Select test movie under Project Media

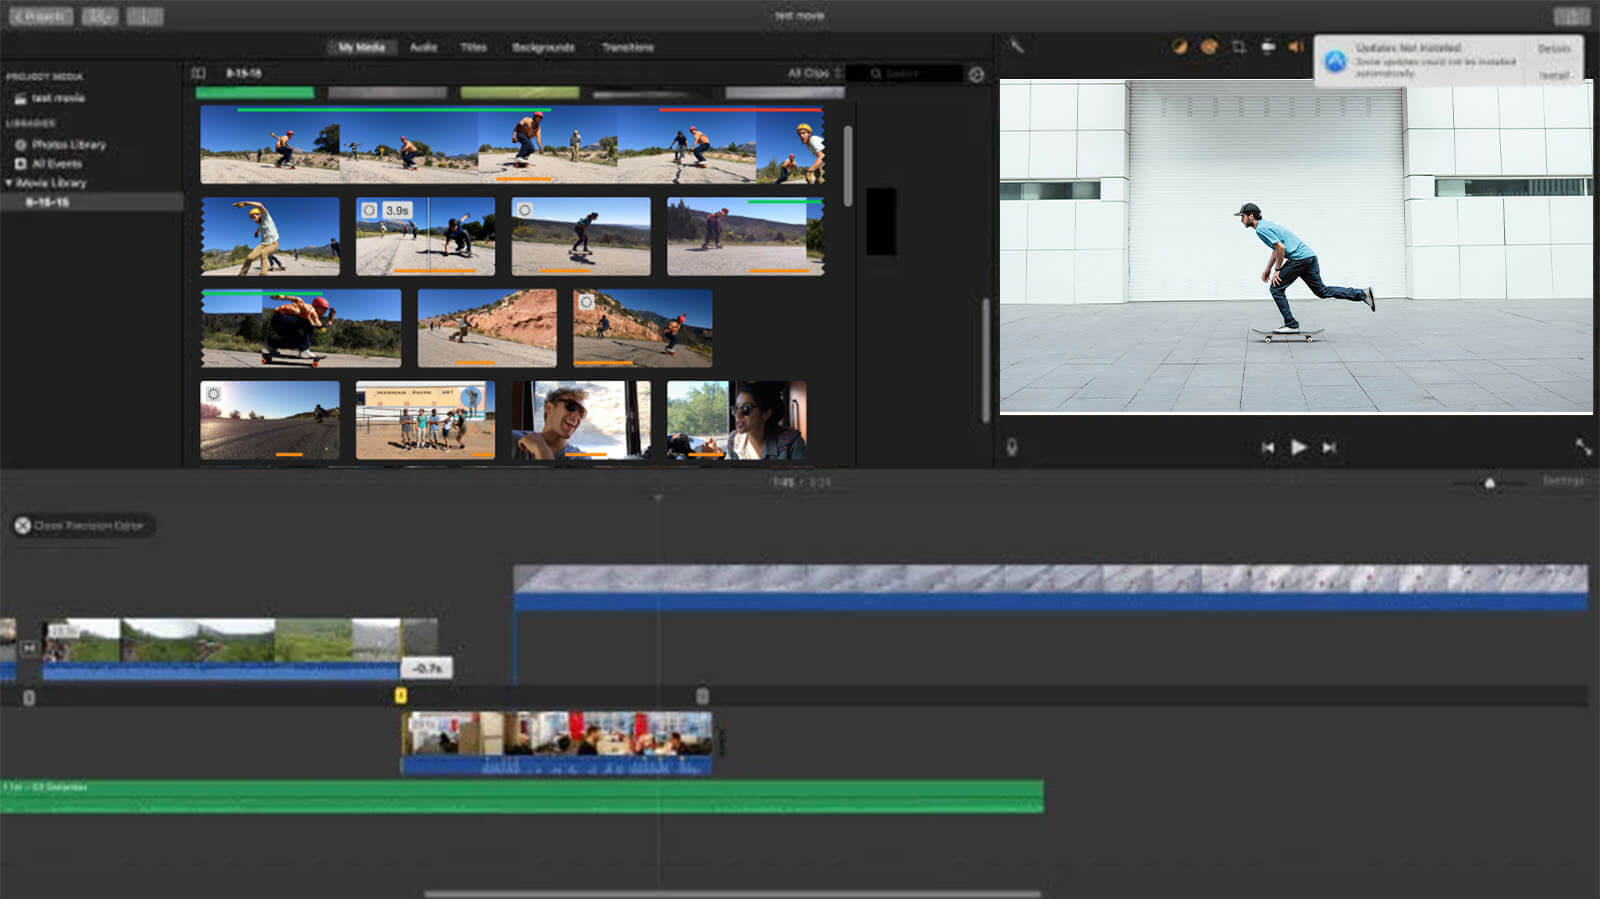coord(58,98)
